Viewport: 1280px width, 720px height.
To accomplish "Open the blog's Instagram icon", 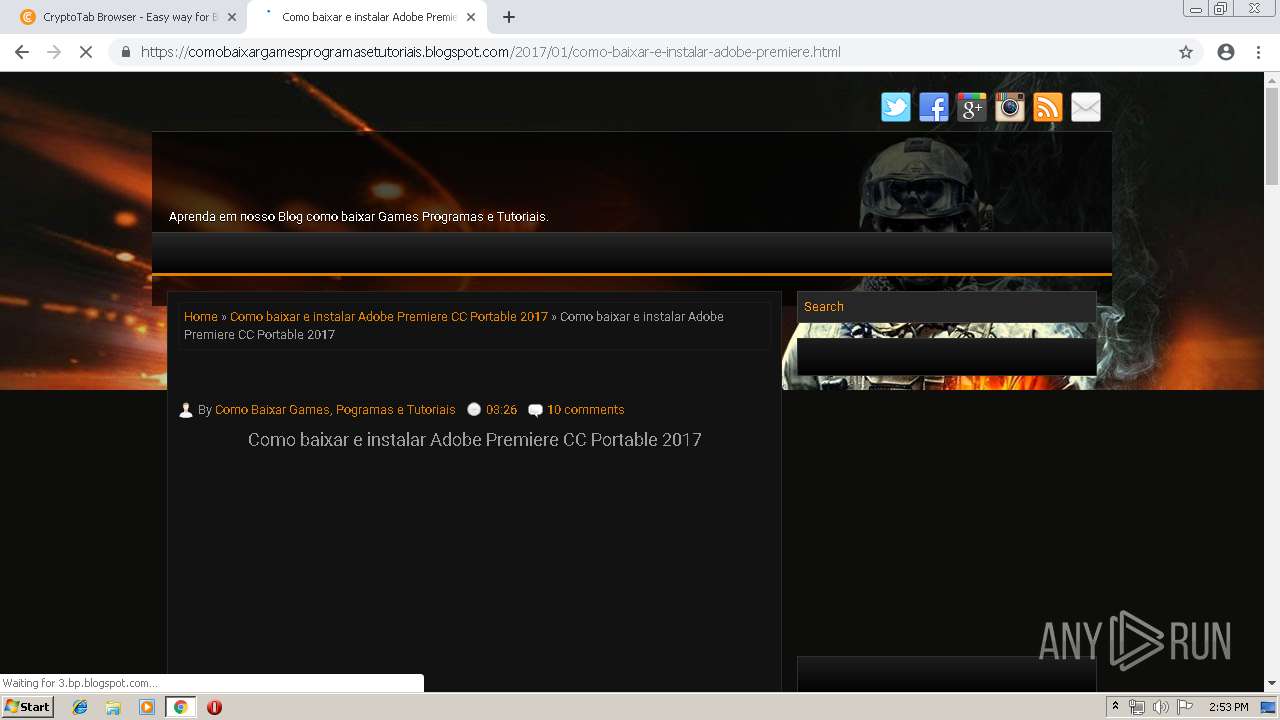I will coord(1010,107).
